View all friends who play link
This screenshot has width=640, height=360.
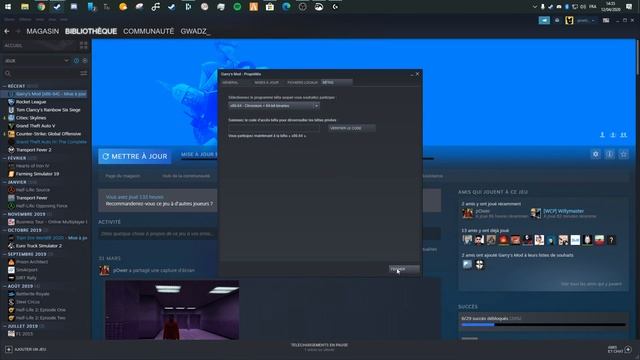[x=591, y=284]
